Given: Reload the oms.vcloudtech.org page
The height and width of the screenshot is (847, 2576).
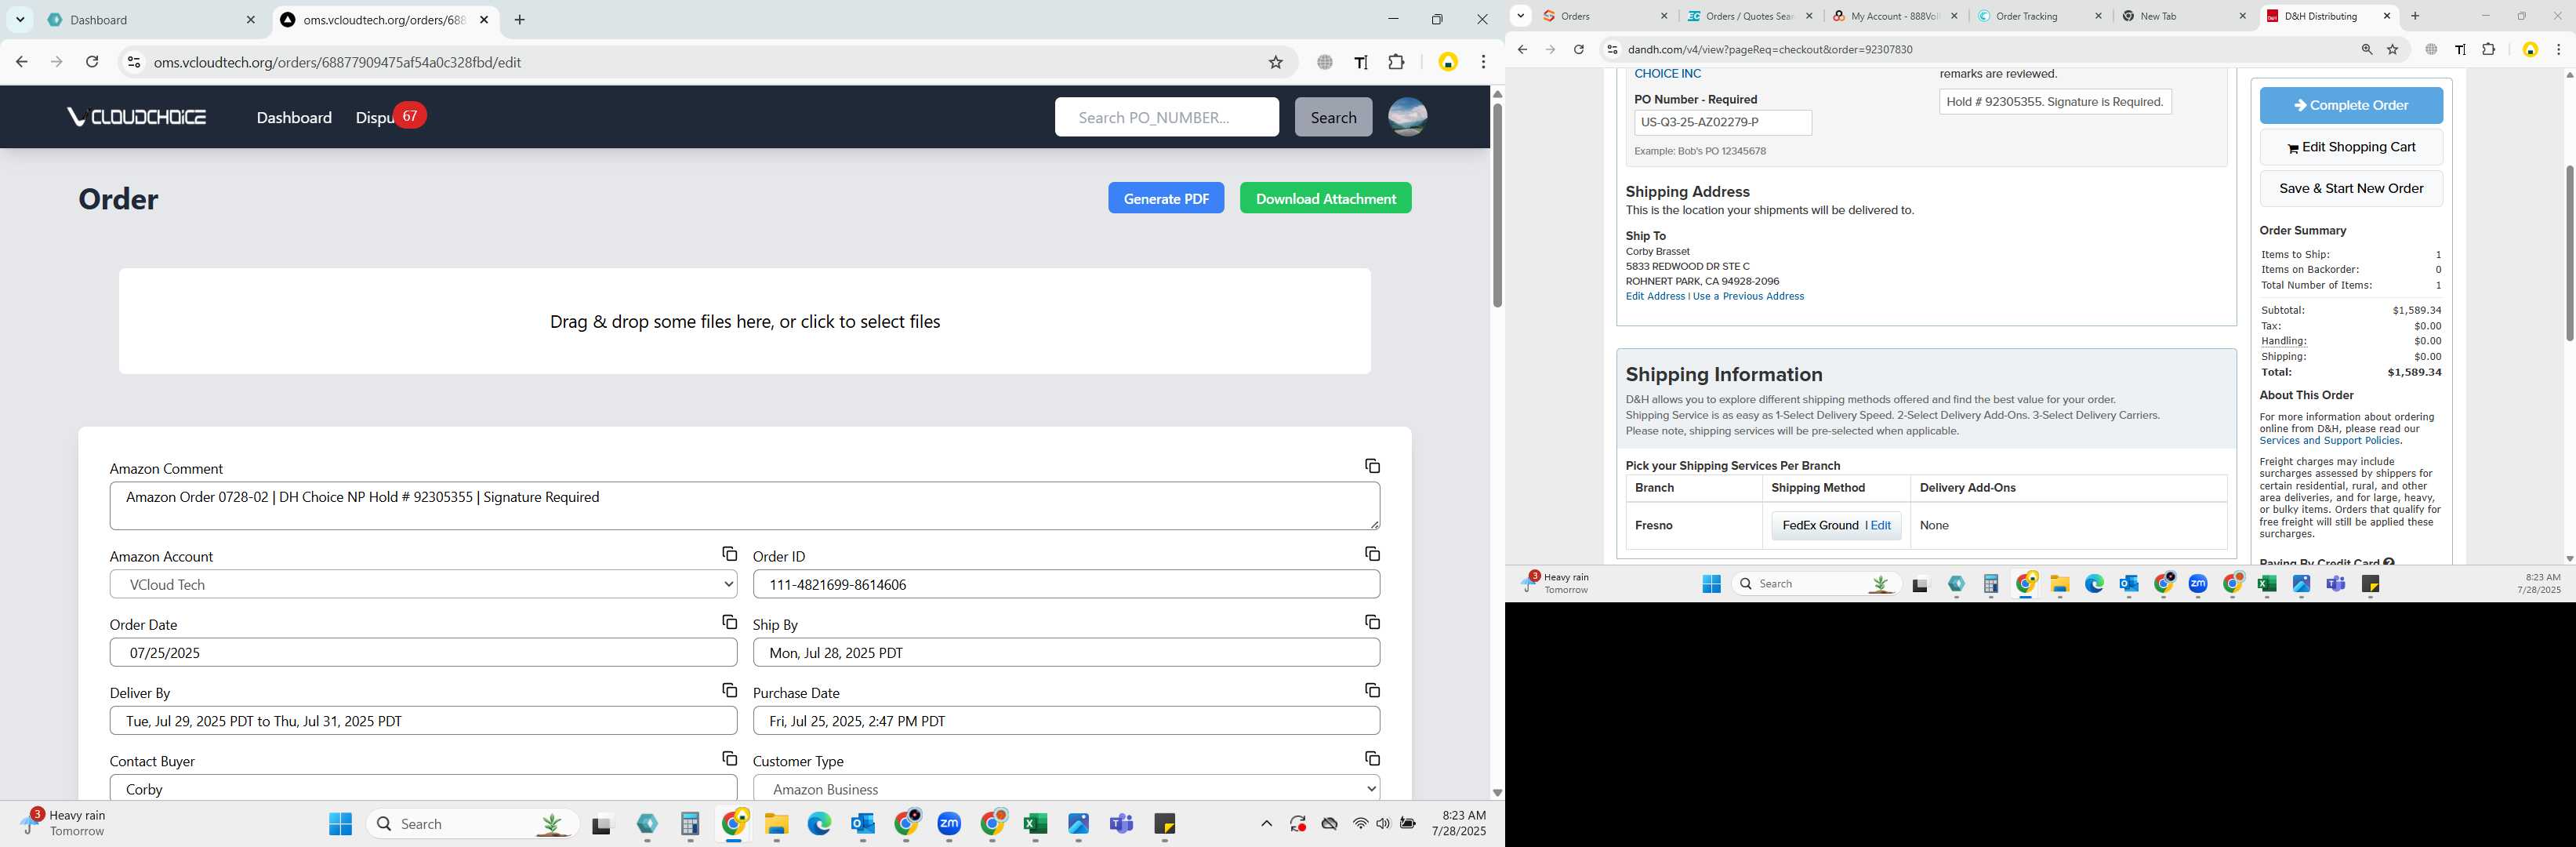Looking at the screenshot, I should tap(92, 62).
